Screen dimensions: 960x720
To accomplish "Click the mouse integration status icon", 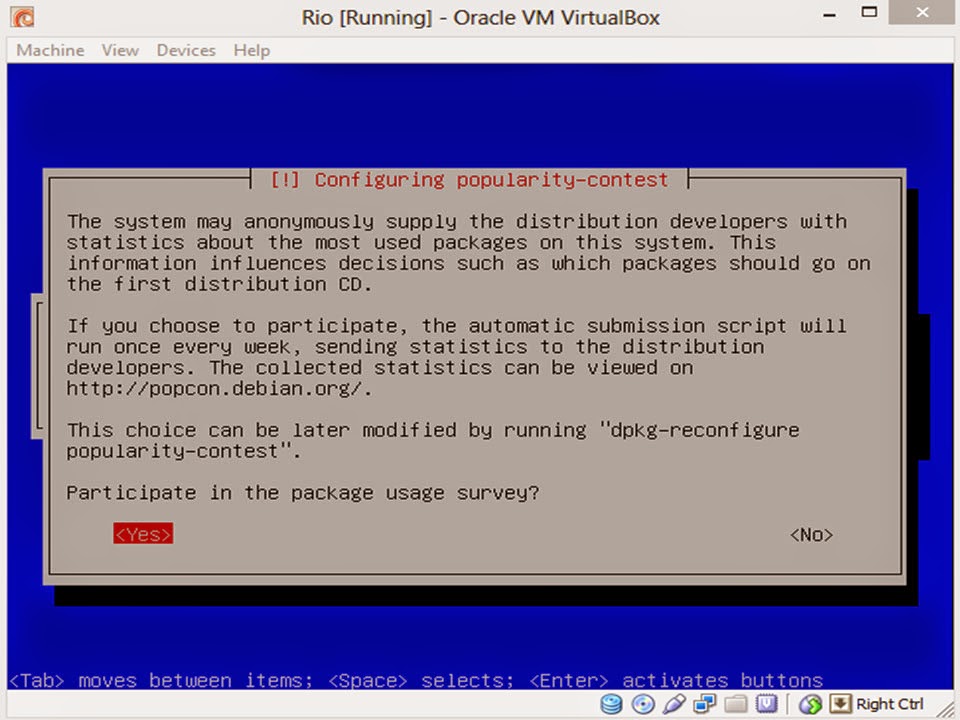I will point(810,704).
